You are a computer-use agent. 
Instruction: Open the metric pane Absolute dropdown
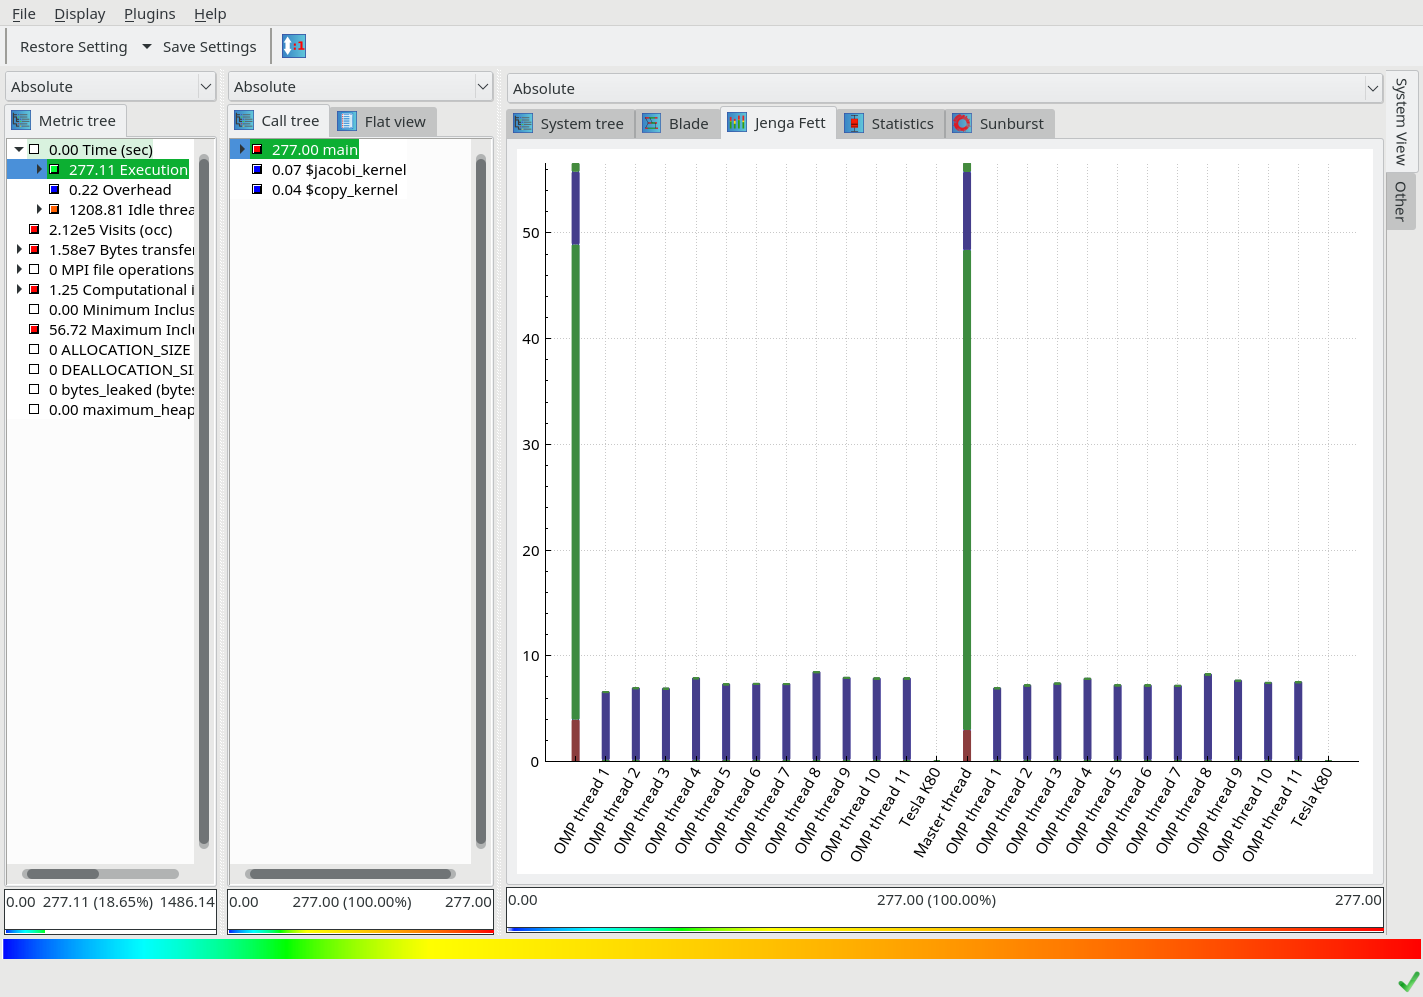coord(110,87)
